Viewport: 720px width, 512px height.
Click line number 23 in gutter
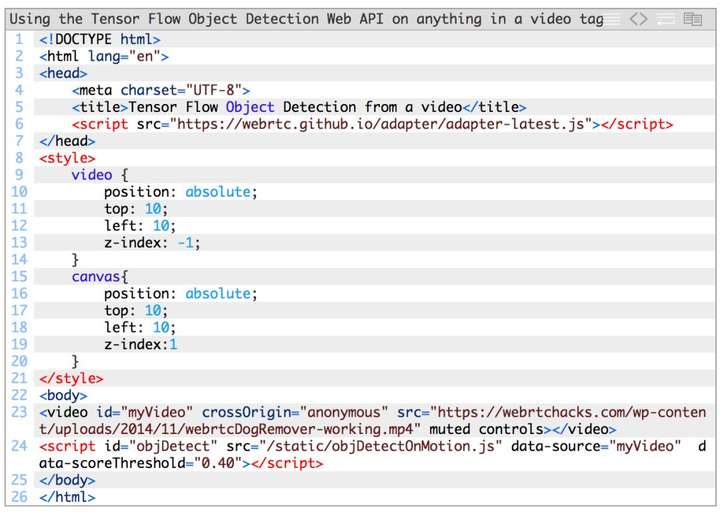[x=19, y=412]
